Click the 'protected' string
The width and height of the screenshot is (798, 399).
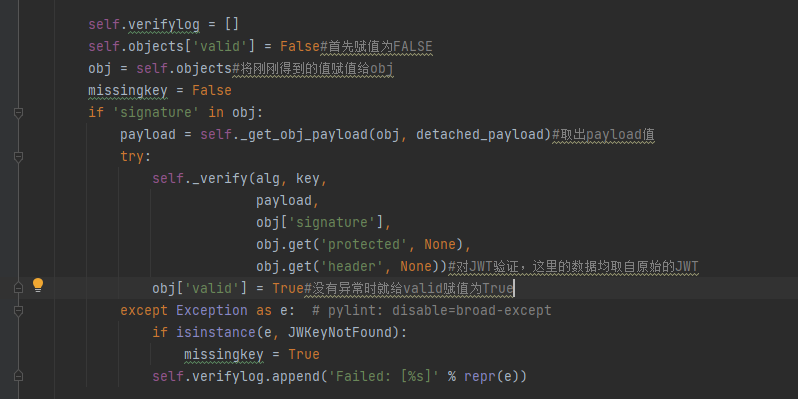364,245
